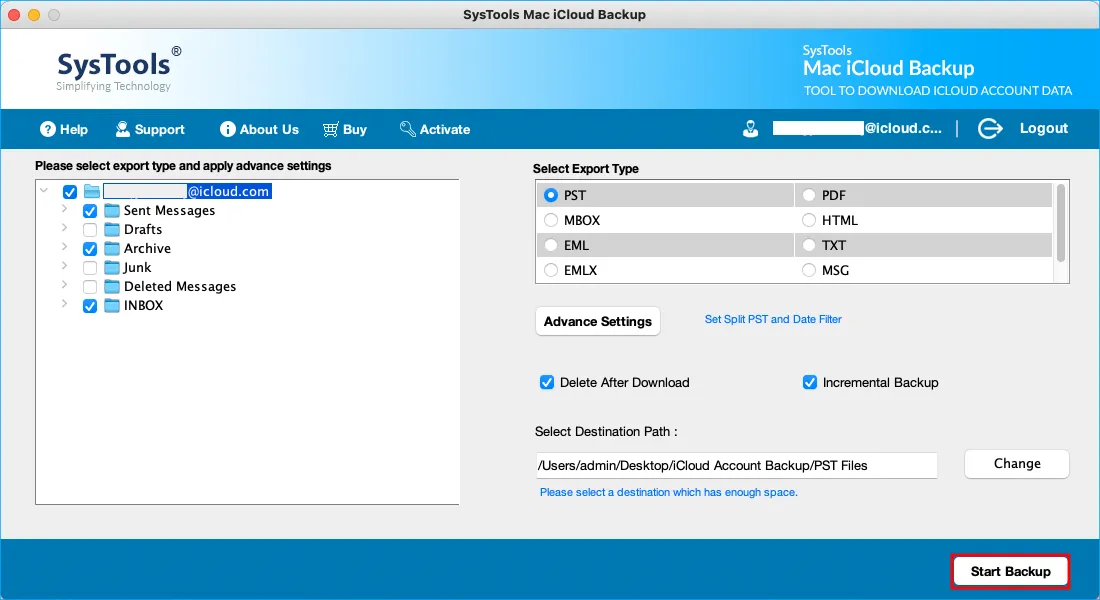Click the user account profile icon

tap(751, 129)
